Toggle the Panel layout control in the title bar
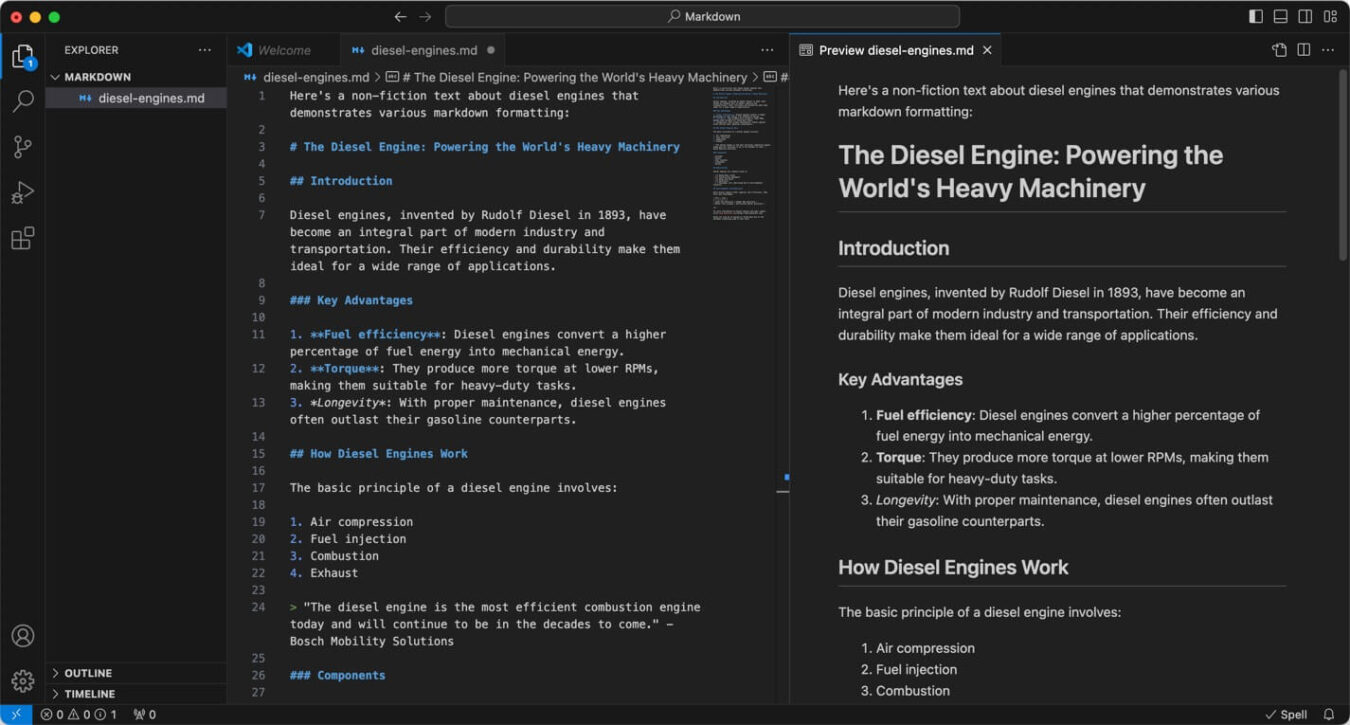Screen dimensions: 1350x725 click(1280, 16)
